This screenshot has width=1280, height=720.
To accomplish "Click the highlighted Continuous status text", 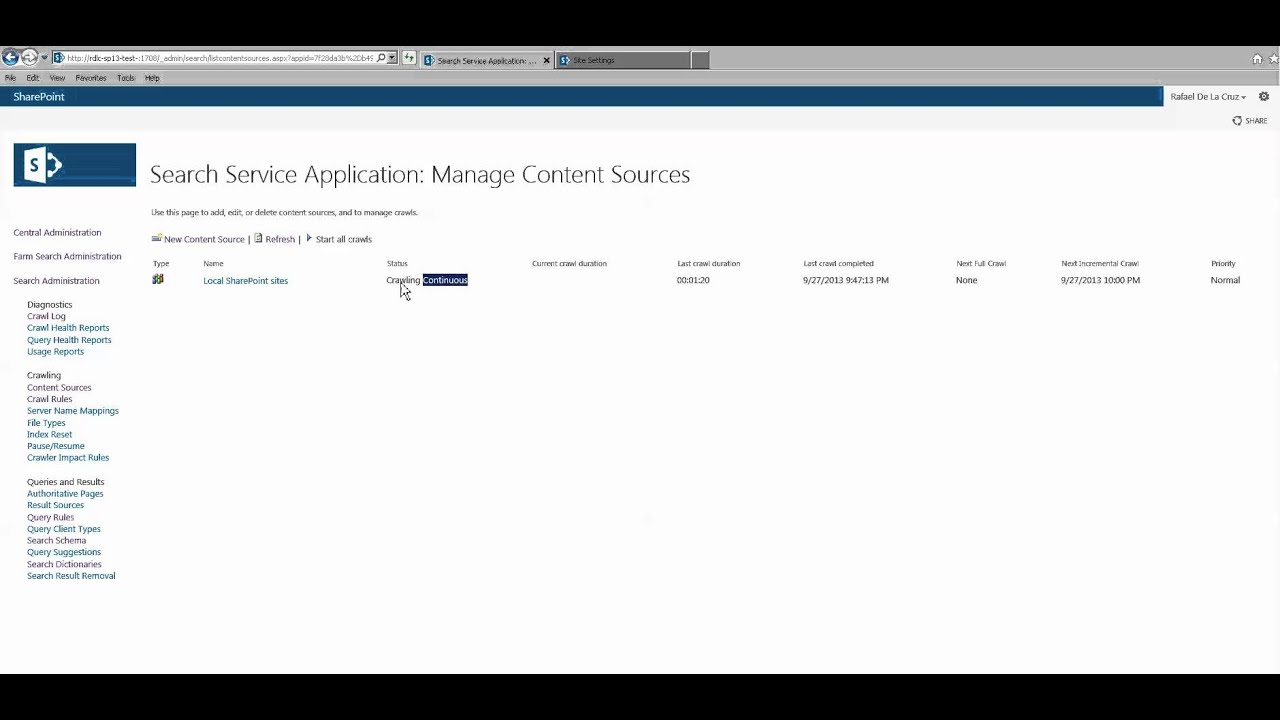I will 445,280.
